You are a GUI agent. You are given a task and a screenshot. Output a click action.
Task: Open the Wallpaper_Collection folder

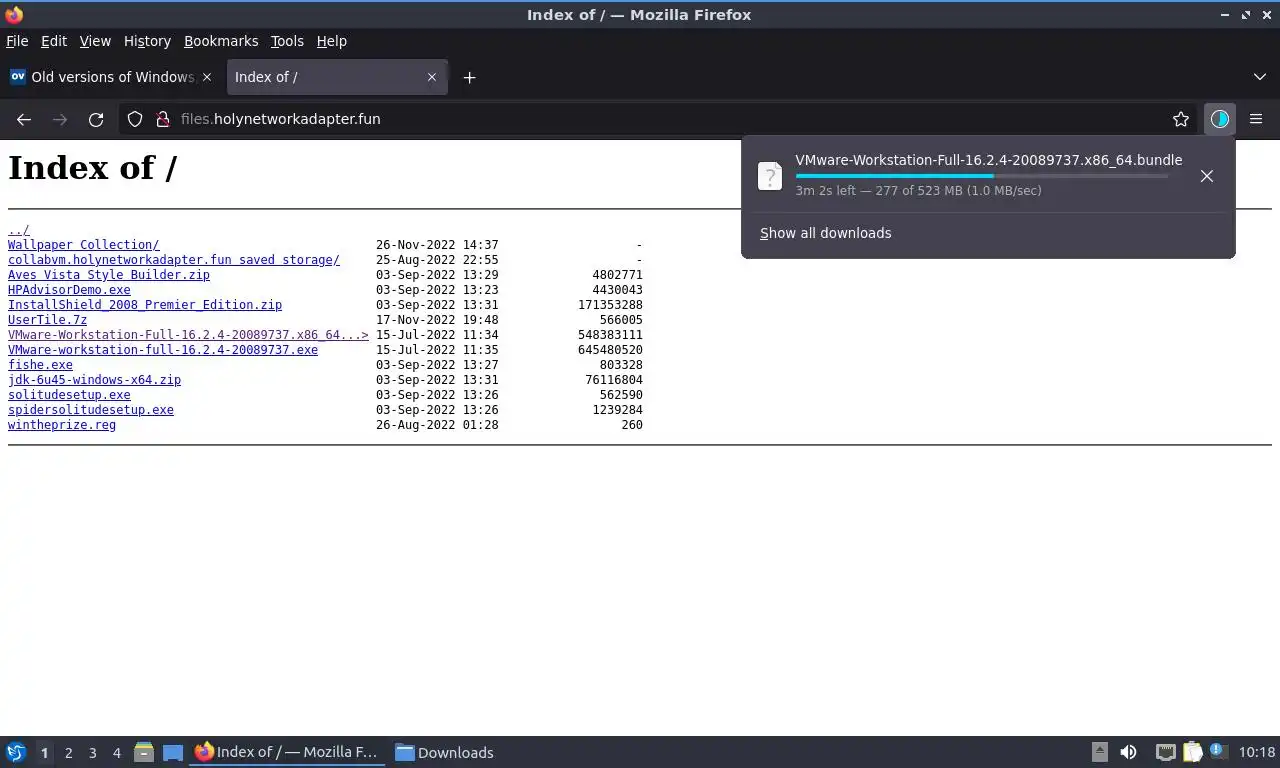83,245
